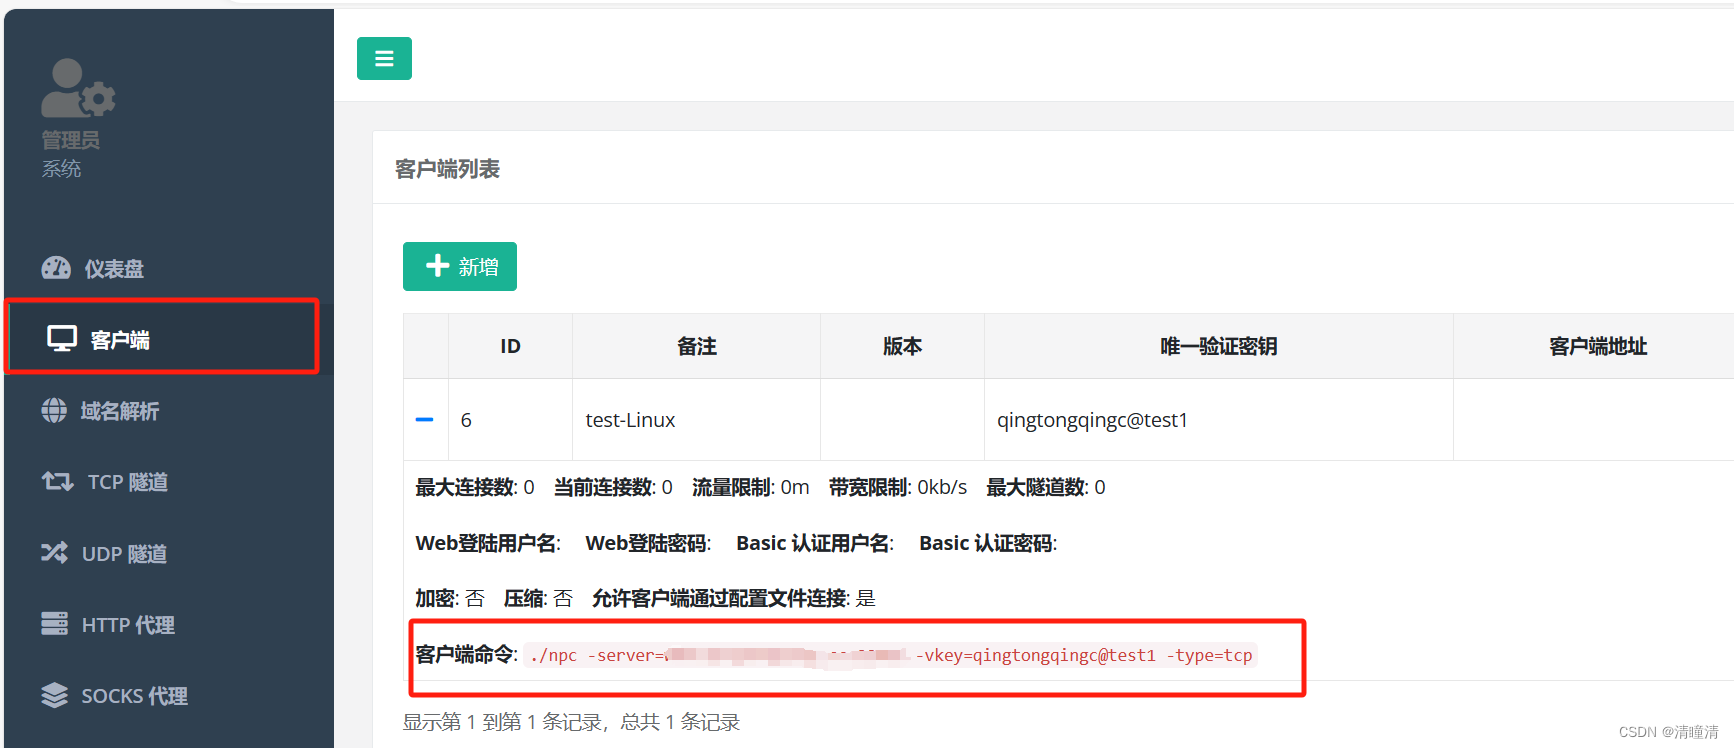Click the Basic 认证密码 label
The image size is (1734, 748).
tap(988, 543)
